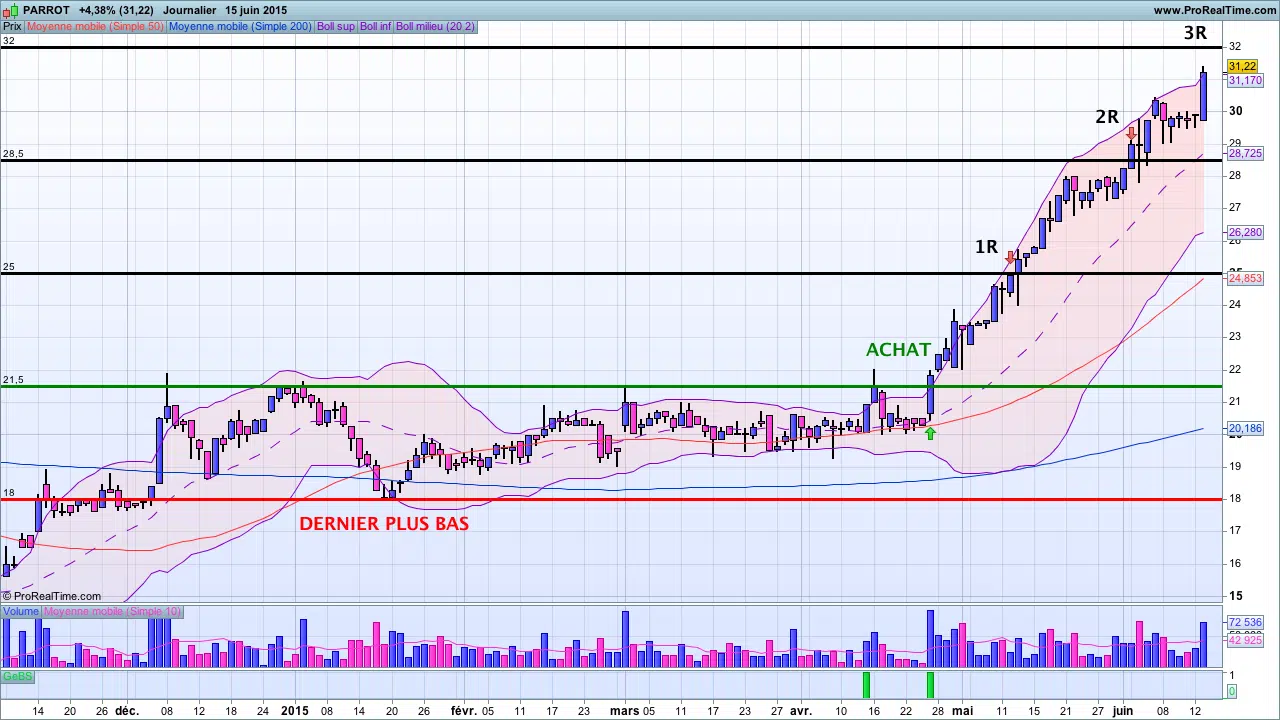Open Moyenne mobile (Simple 50) indicator settings
This screenshot has width=1280, height=720.
tap(95, 26)
